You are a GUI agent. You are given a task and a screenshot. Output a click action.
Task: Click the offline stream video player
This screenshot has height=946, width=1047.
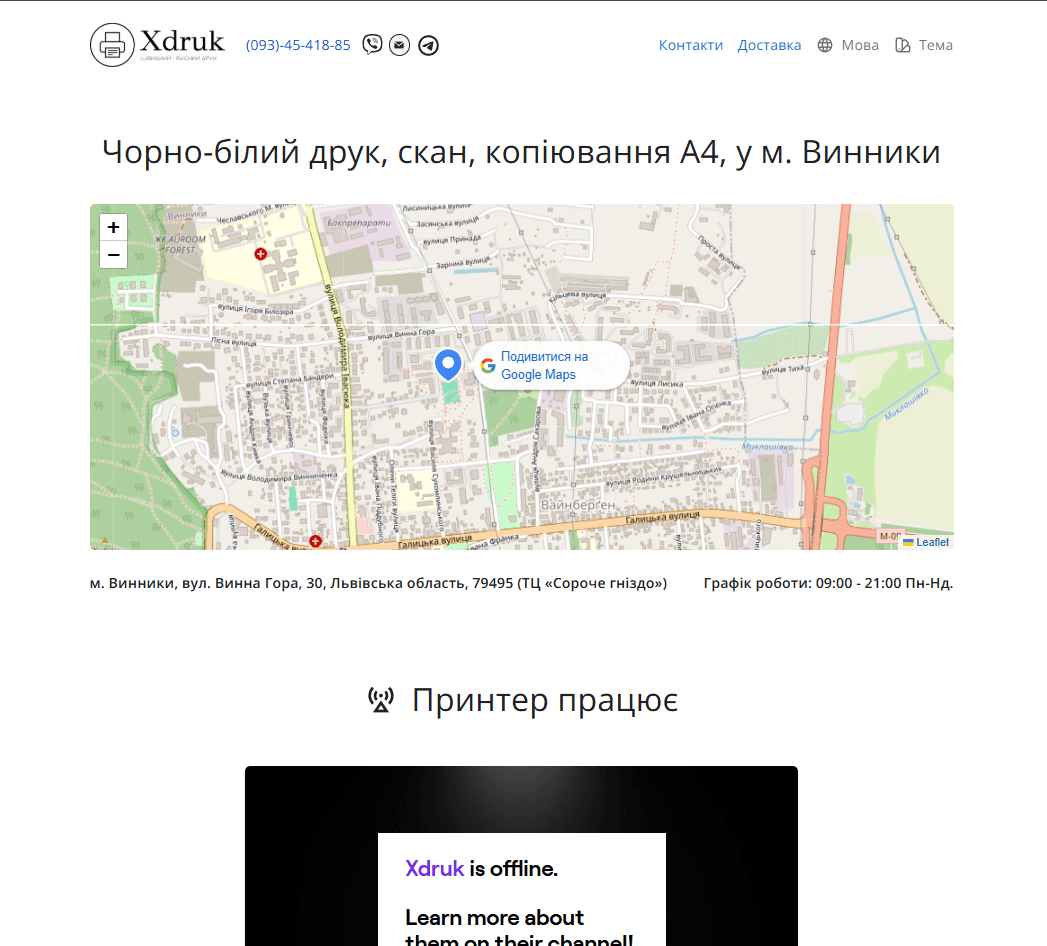(521, 856)
